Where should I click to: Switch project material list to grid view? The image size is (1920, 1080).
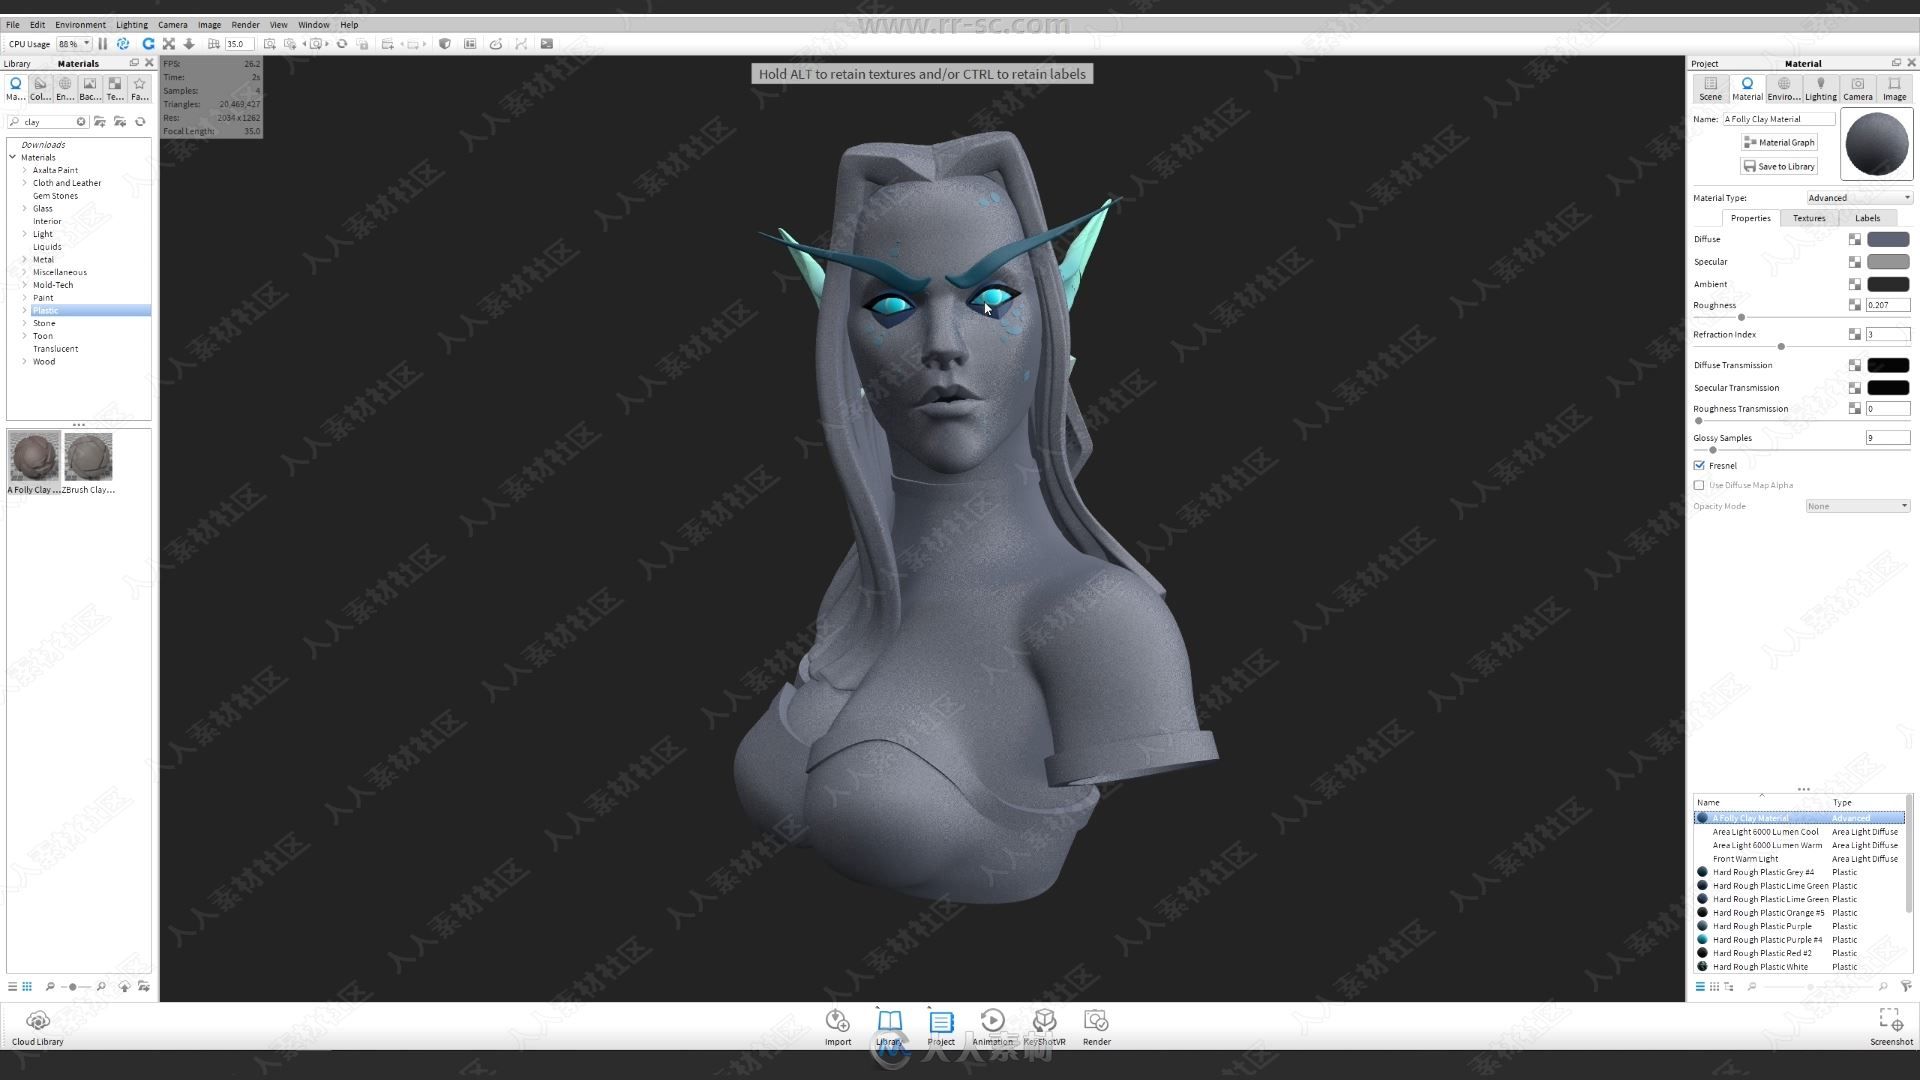coord(1714,987)
